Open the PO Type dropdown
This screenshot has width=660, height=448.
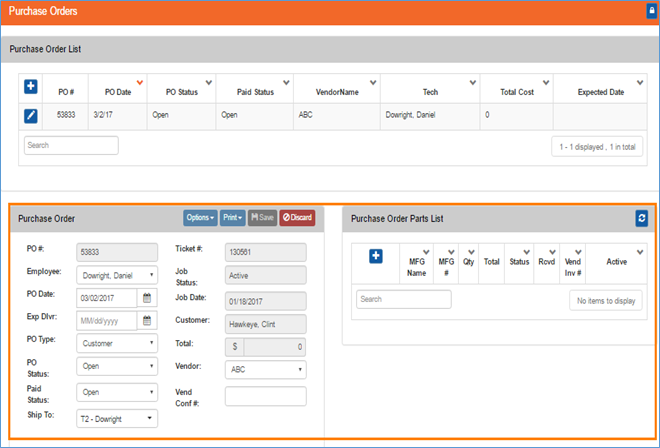pyautogui.click(x=117, y=343)
